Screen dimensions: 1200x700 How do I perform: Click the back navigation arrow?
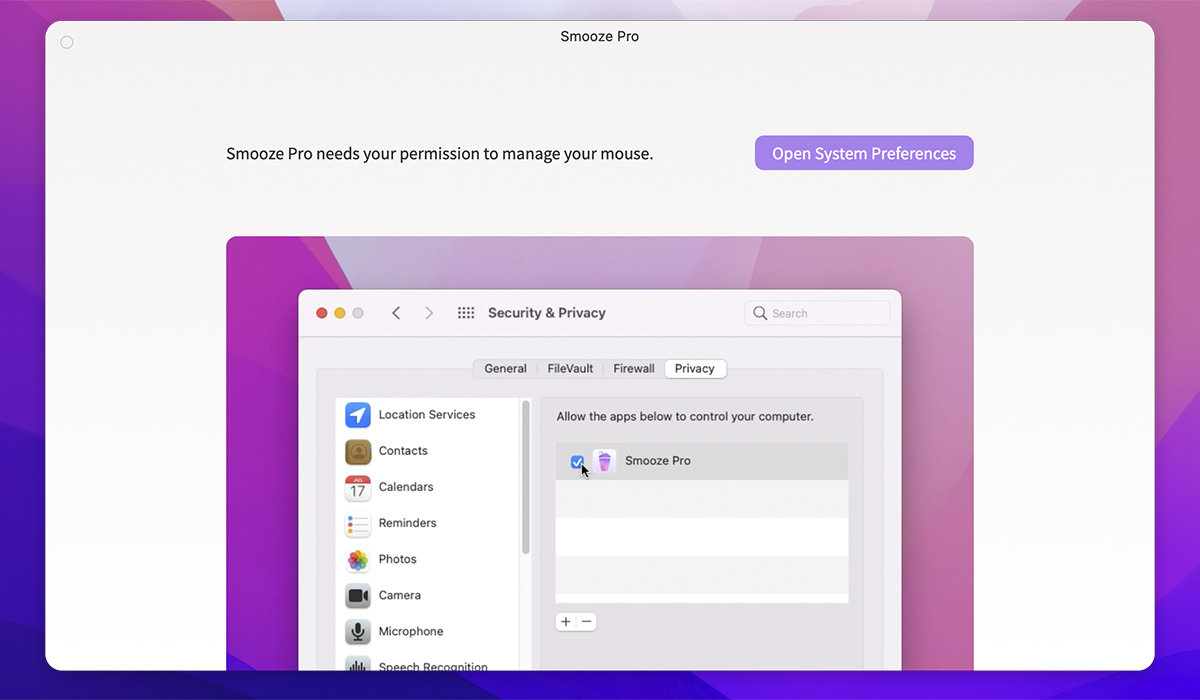coord(396,312)
